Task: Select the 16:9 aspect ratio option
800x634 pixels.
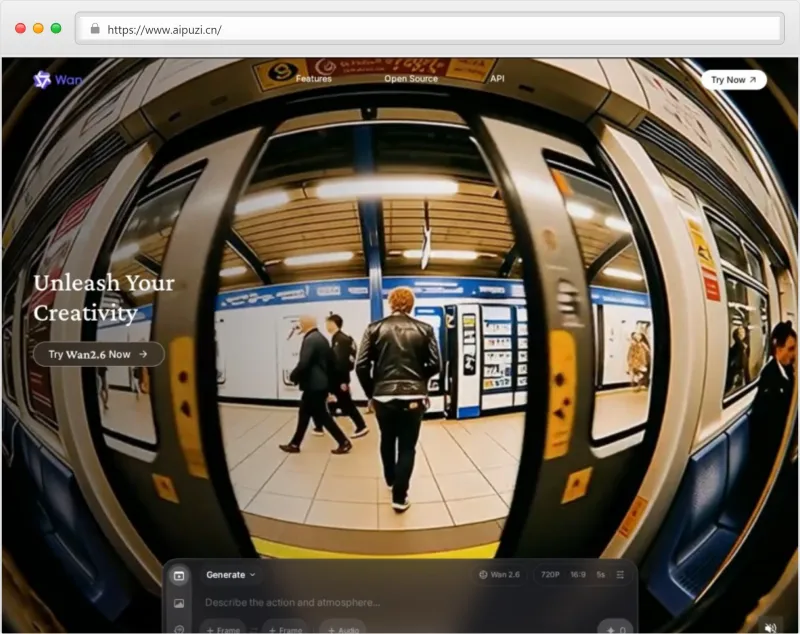Action: pos(578,575)
